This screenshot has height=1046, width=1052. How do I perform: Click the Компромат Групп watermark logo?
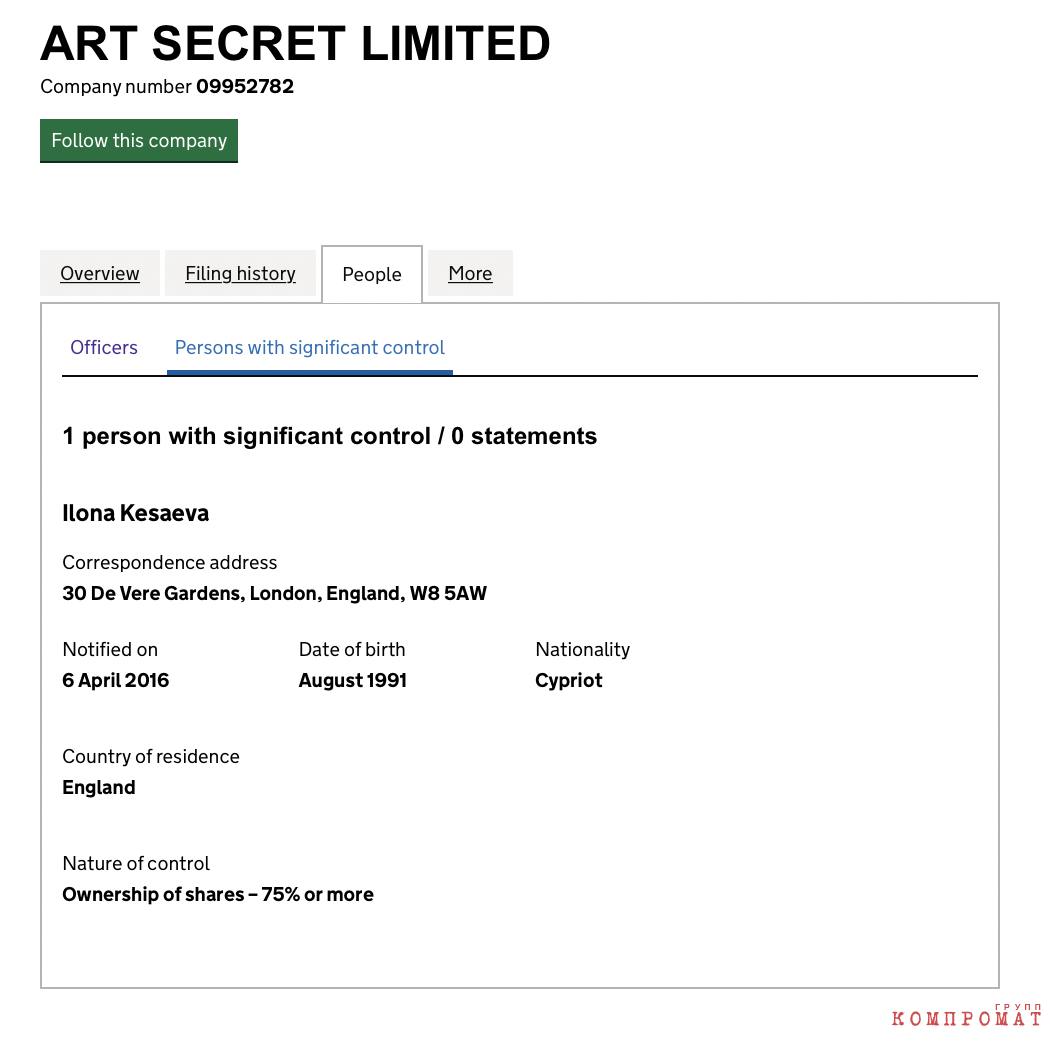(966, 1015)
